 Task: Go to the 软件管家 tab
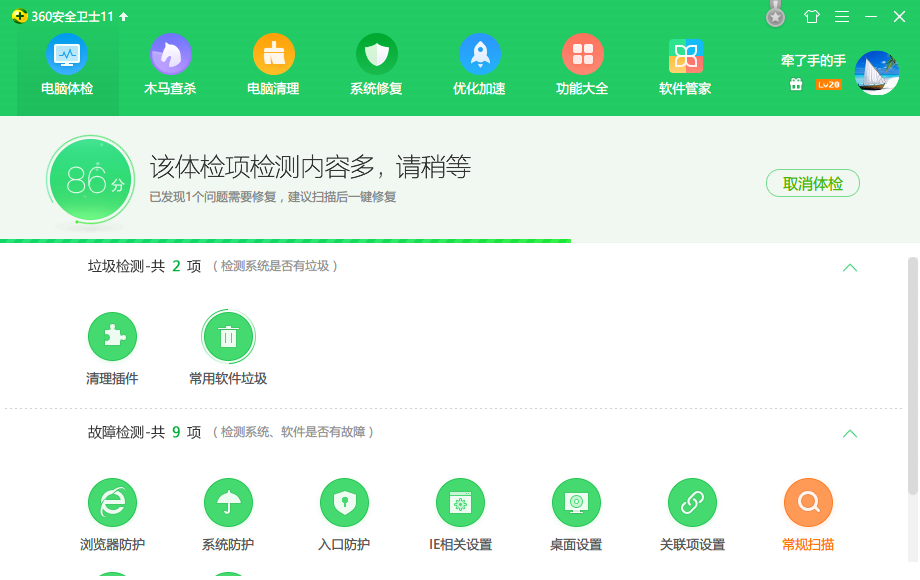[685, 66]
